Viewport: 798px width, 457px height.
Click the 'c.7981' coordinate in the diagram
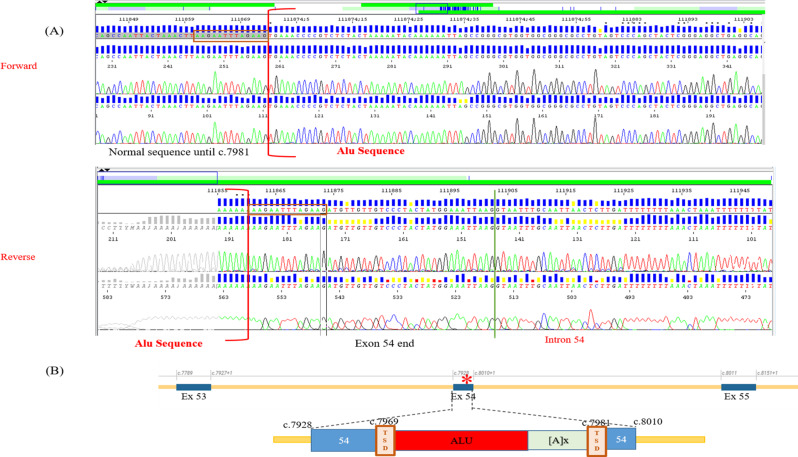596,422
